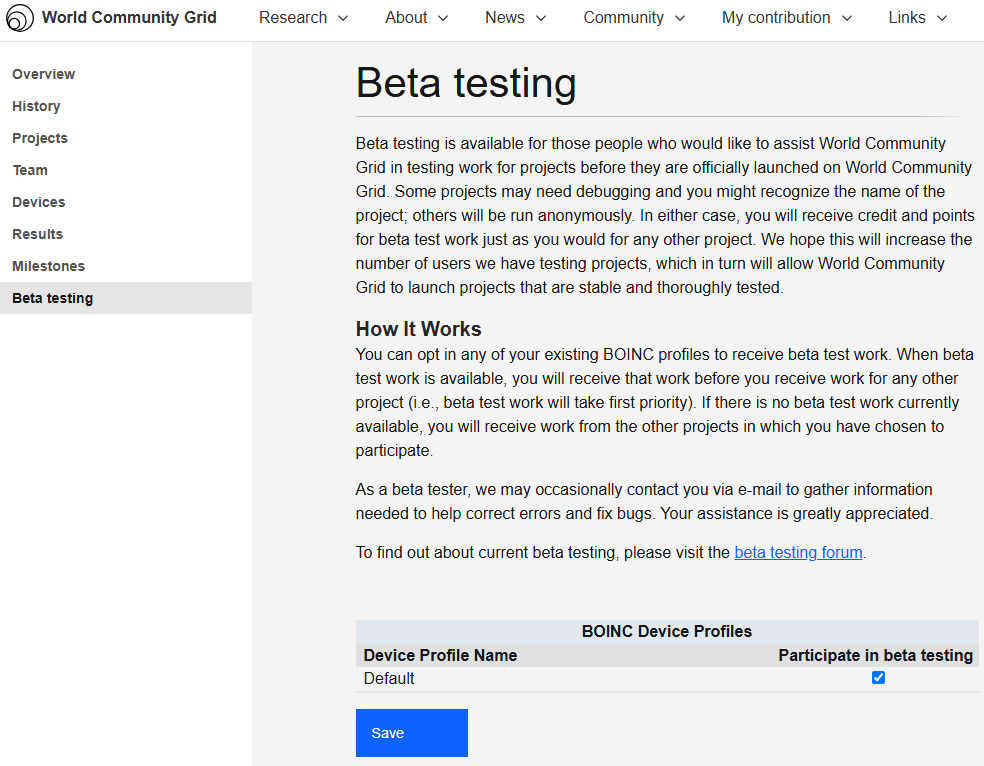Go to Overview in the sidebar
984x766 pixels.
tap(44, 74)
